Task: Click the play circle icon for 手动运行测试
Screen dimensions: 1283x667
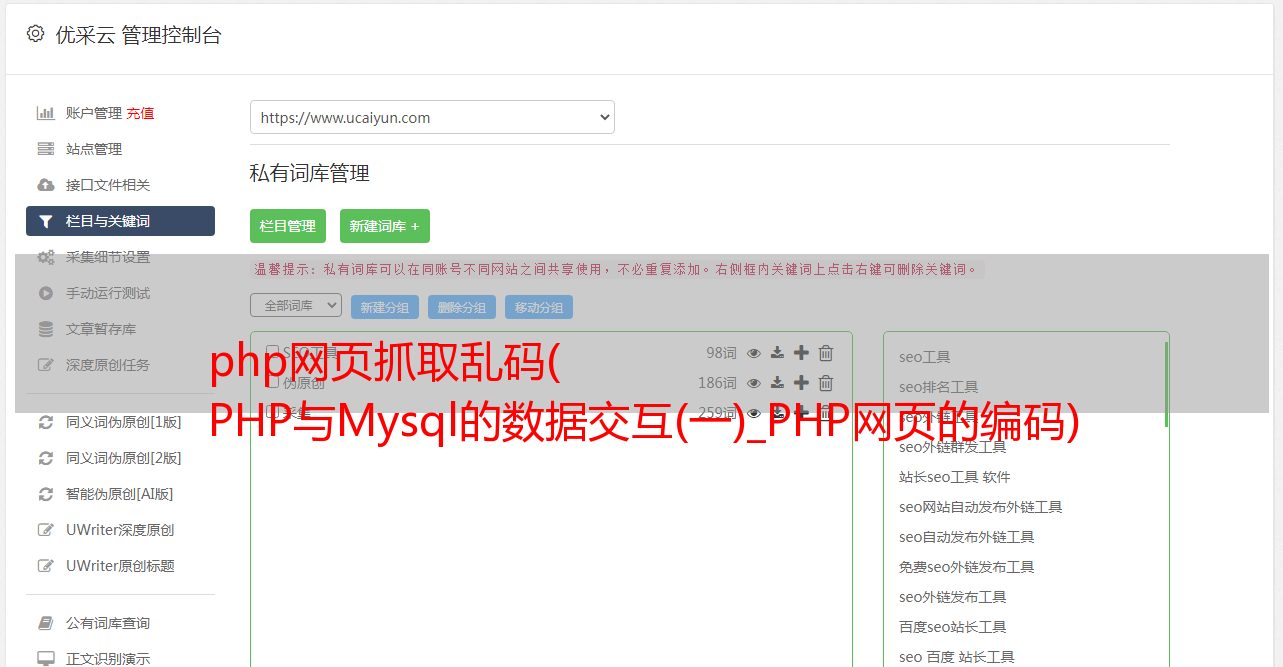Action: pos(46,293)
